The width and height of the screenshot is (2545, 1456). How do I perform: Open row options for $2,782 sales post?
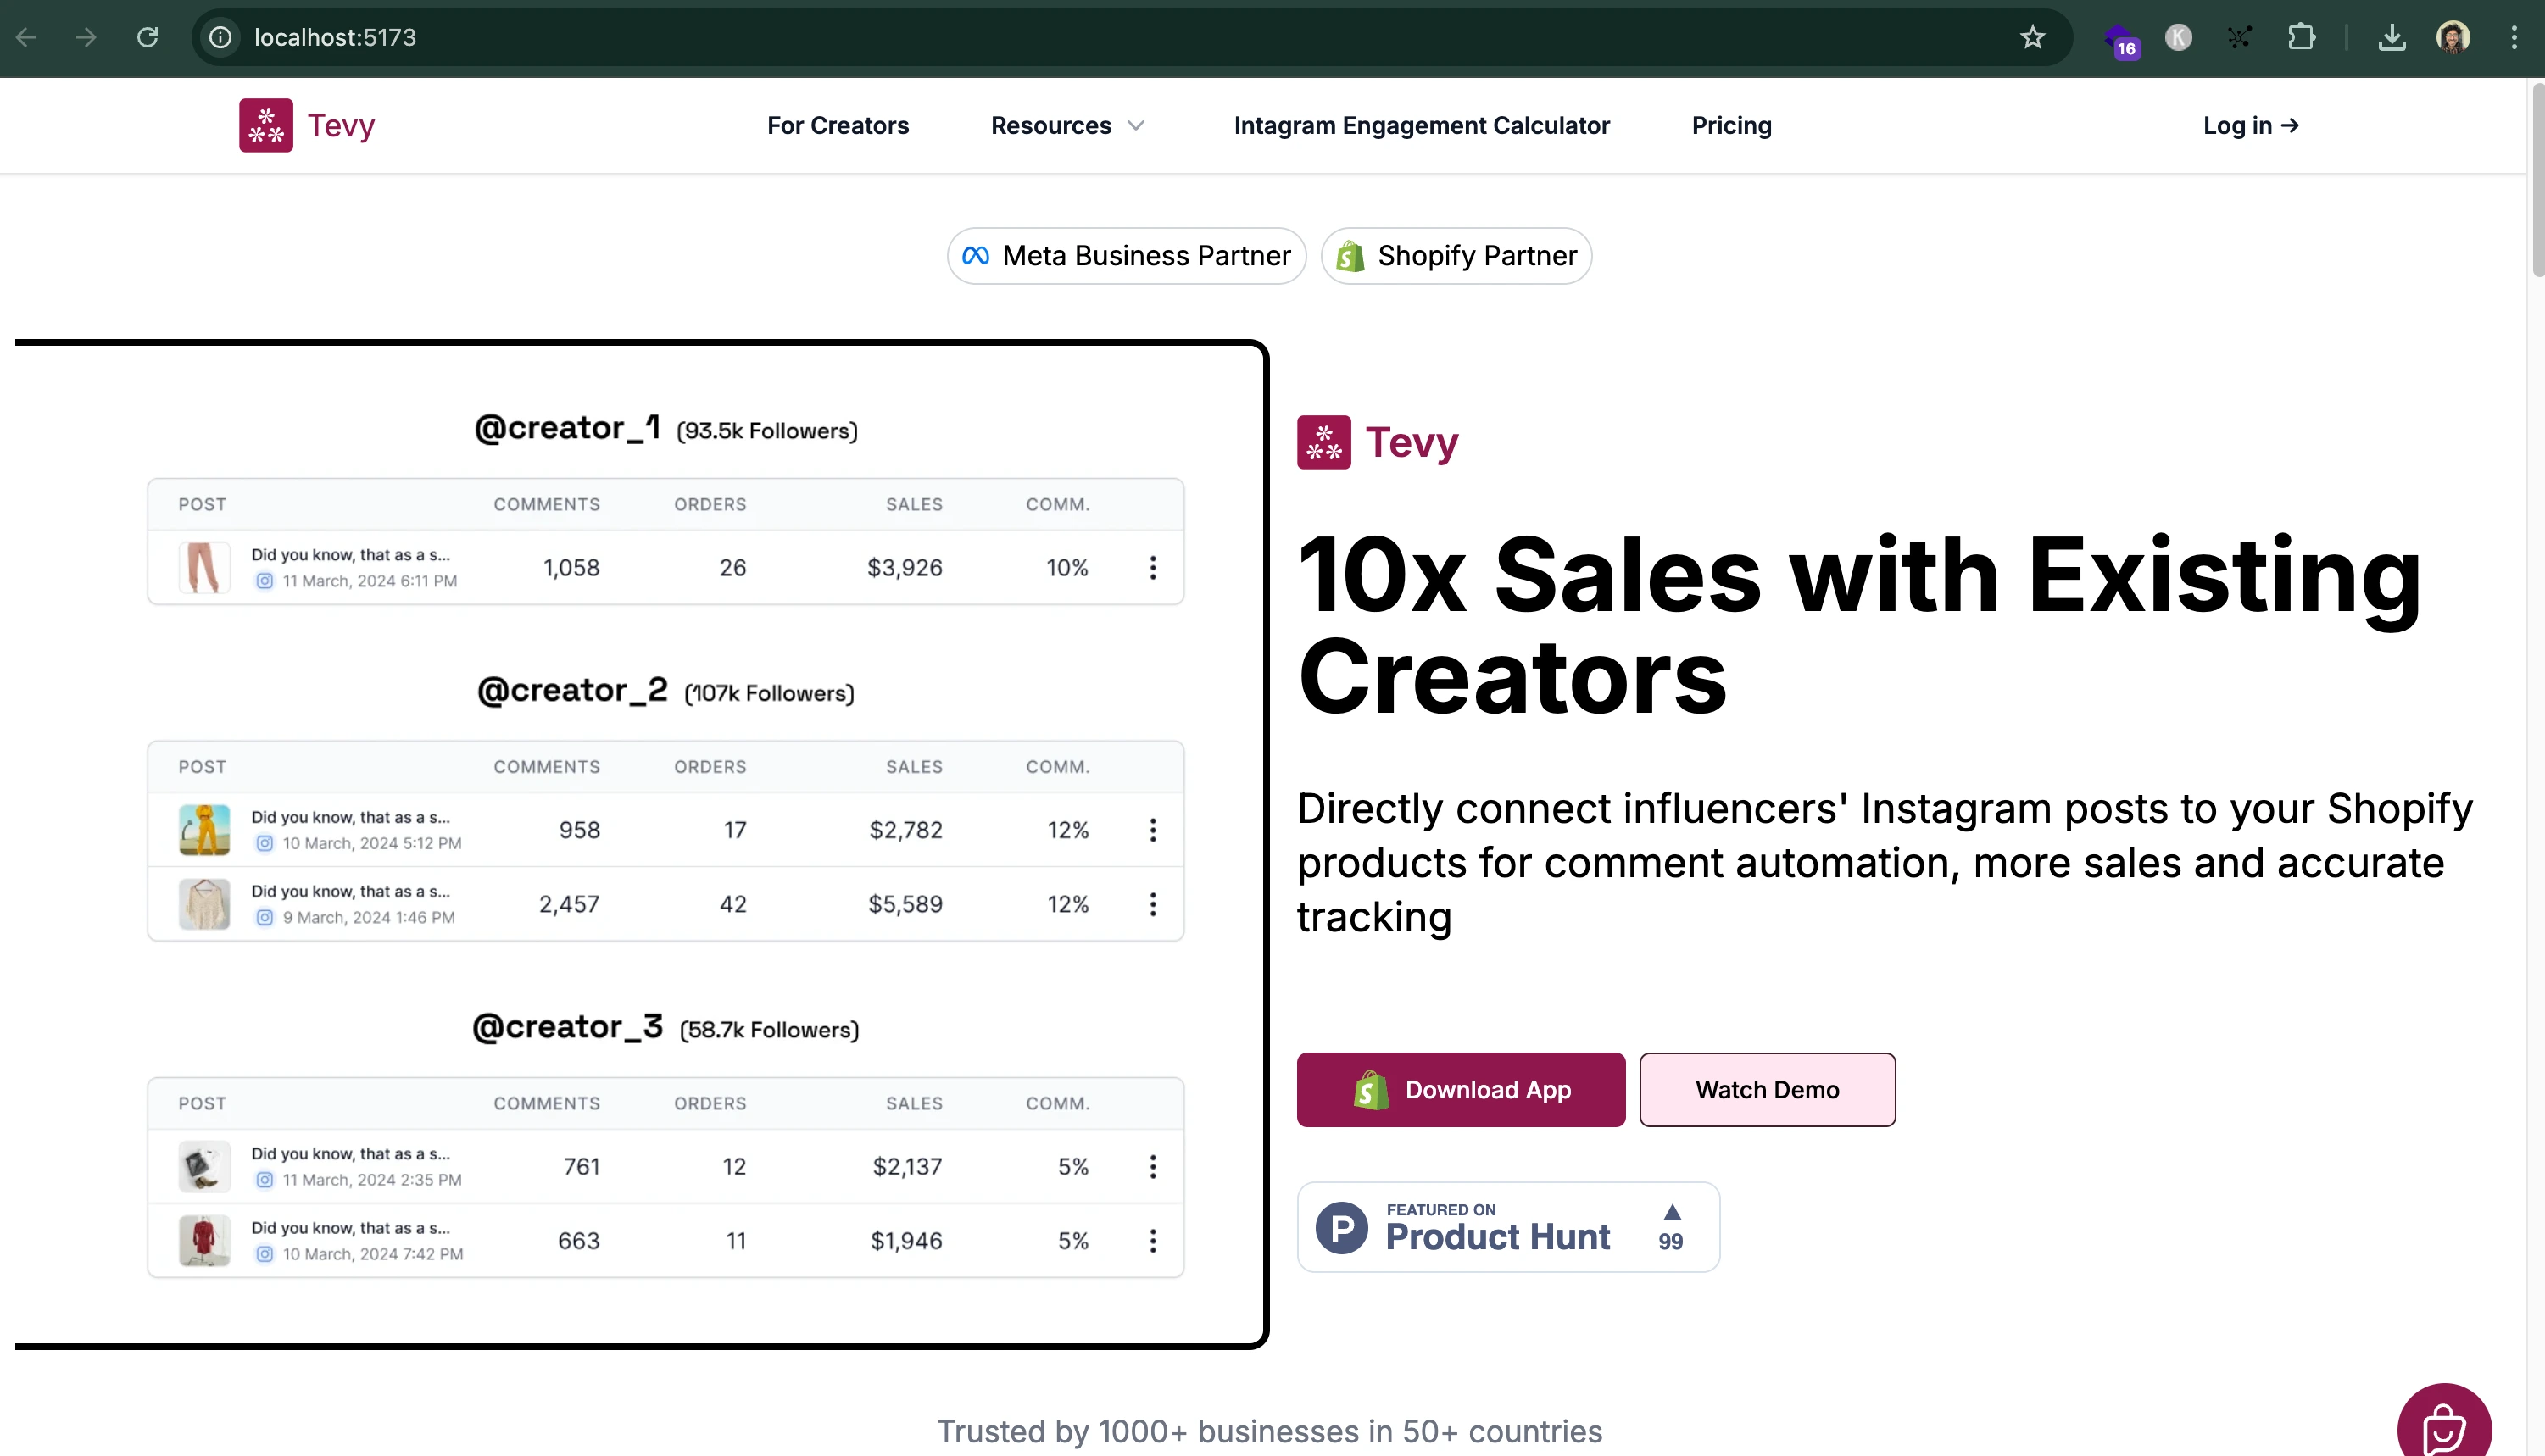(1153, 830)
